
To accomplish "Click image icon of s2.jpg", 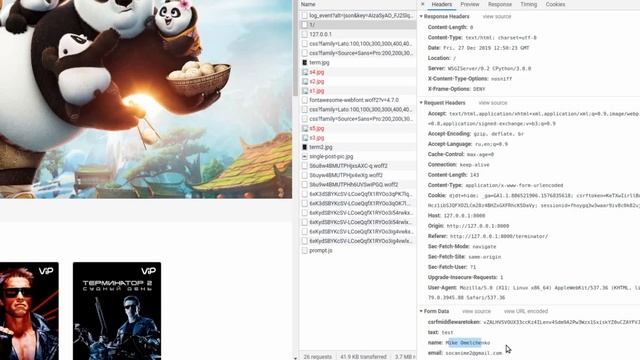I will point(304,81).
